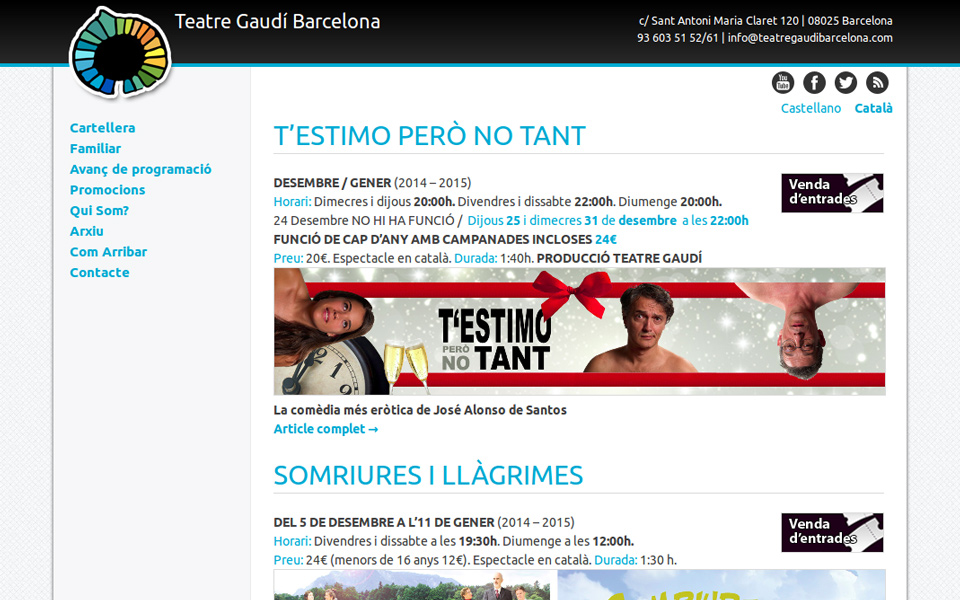Open the Facebook social icon
This screenshot has height=600, width=960.
(x=814, y=83)
